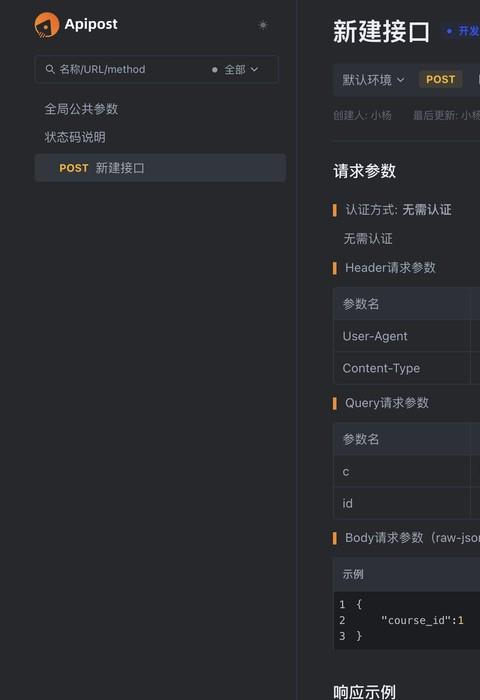Click the 示例 tab of body params

tap(353, 574)
